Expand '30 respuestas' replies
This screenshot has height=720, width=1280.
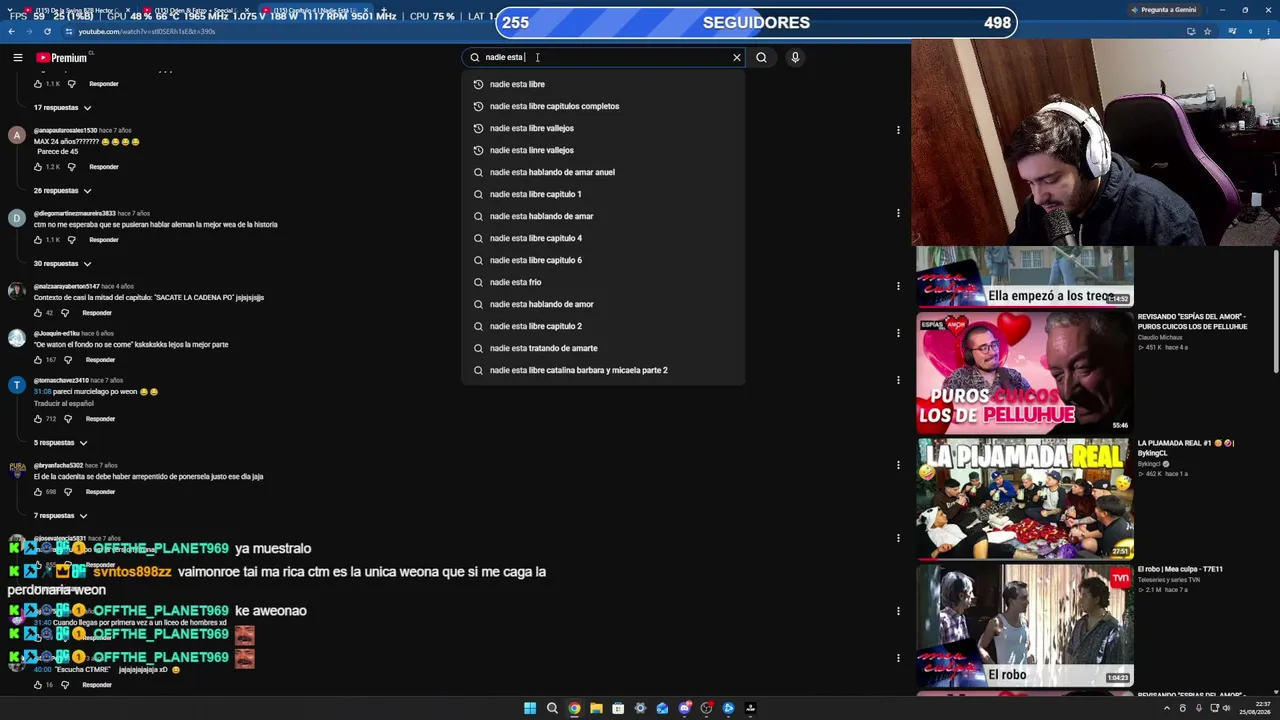(x=62, y=264)
